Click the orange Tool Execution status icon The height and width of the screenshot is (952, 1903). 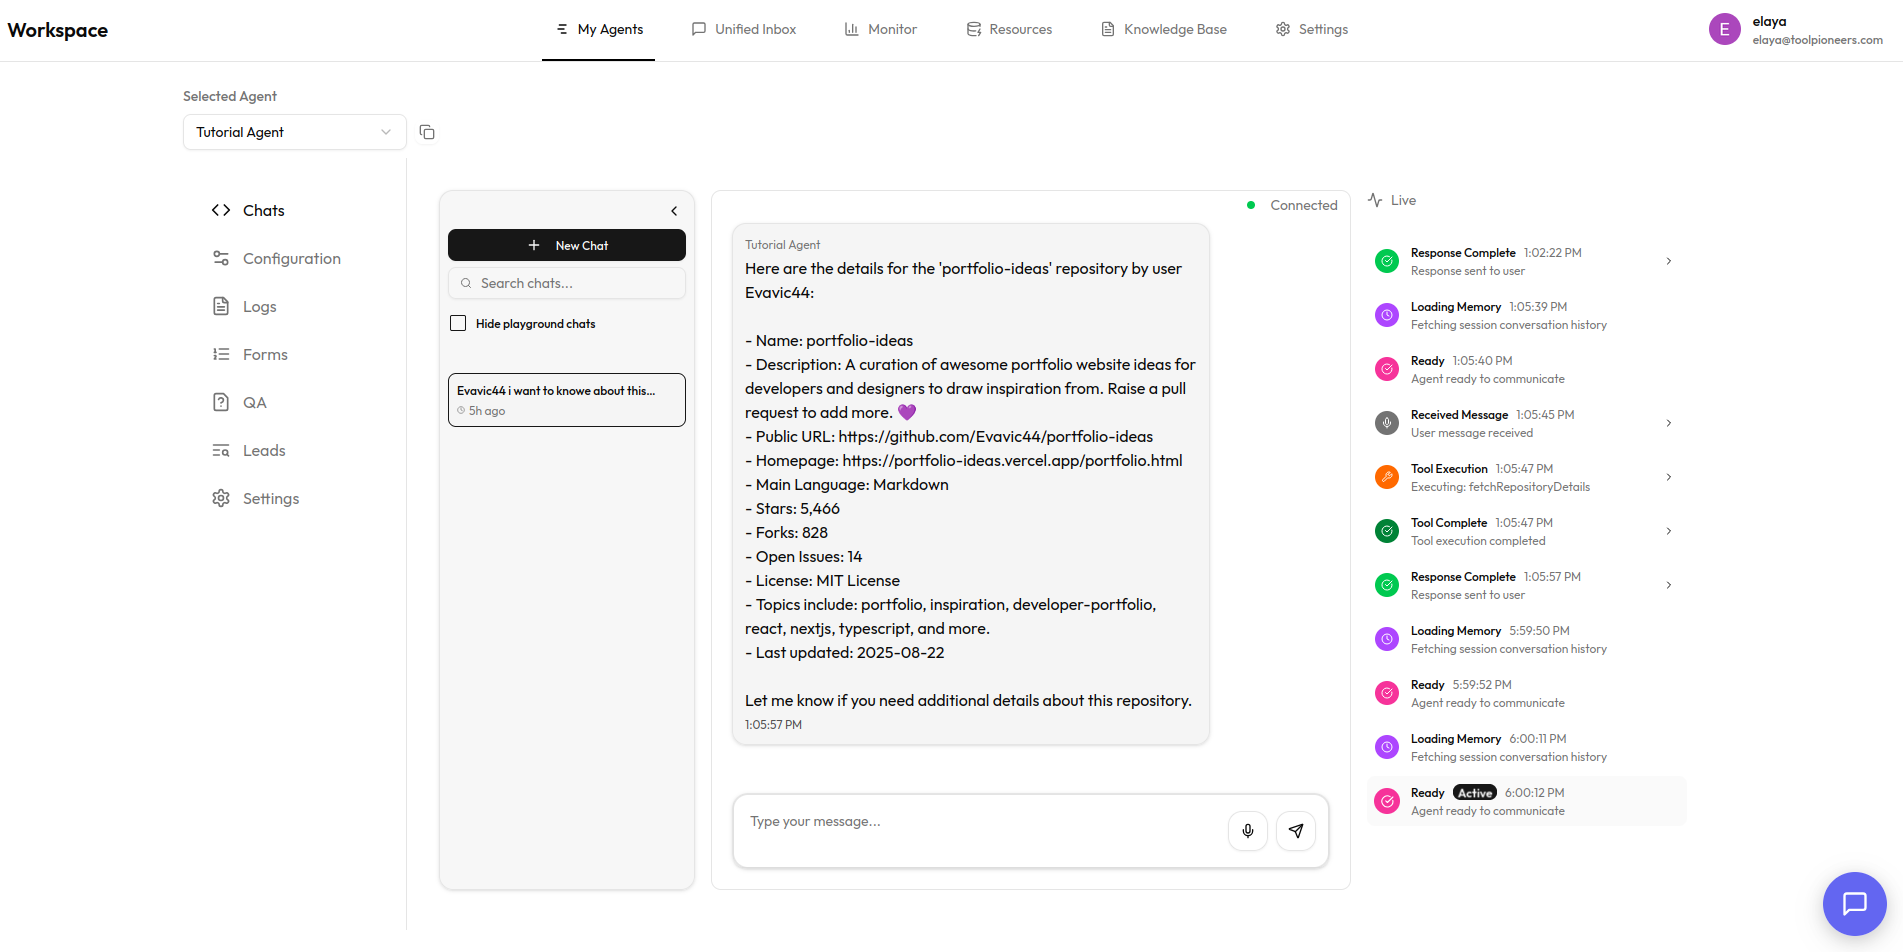pos(1386,477)
